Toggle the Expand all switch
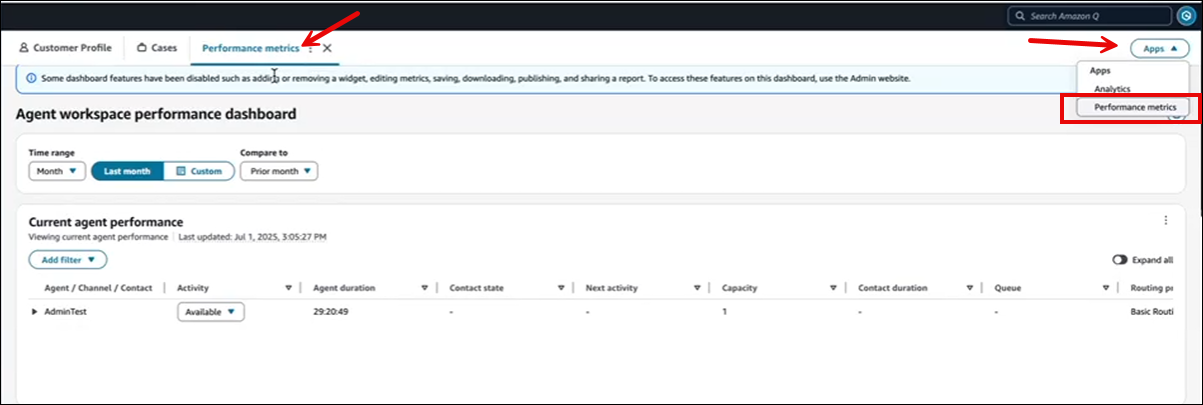1203x405 pixels. (x=1120, y=260)
